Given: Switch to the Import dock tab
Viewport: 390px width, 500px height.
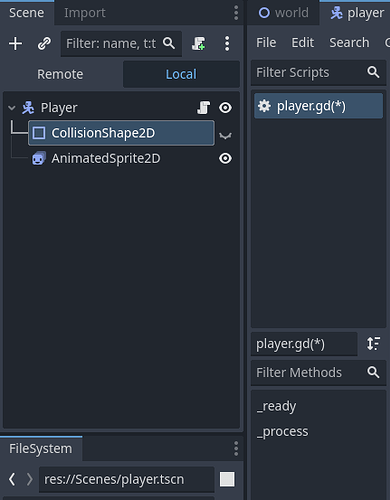Looking at the screenshot, I should point(85,13).
